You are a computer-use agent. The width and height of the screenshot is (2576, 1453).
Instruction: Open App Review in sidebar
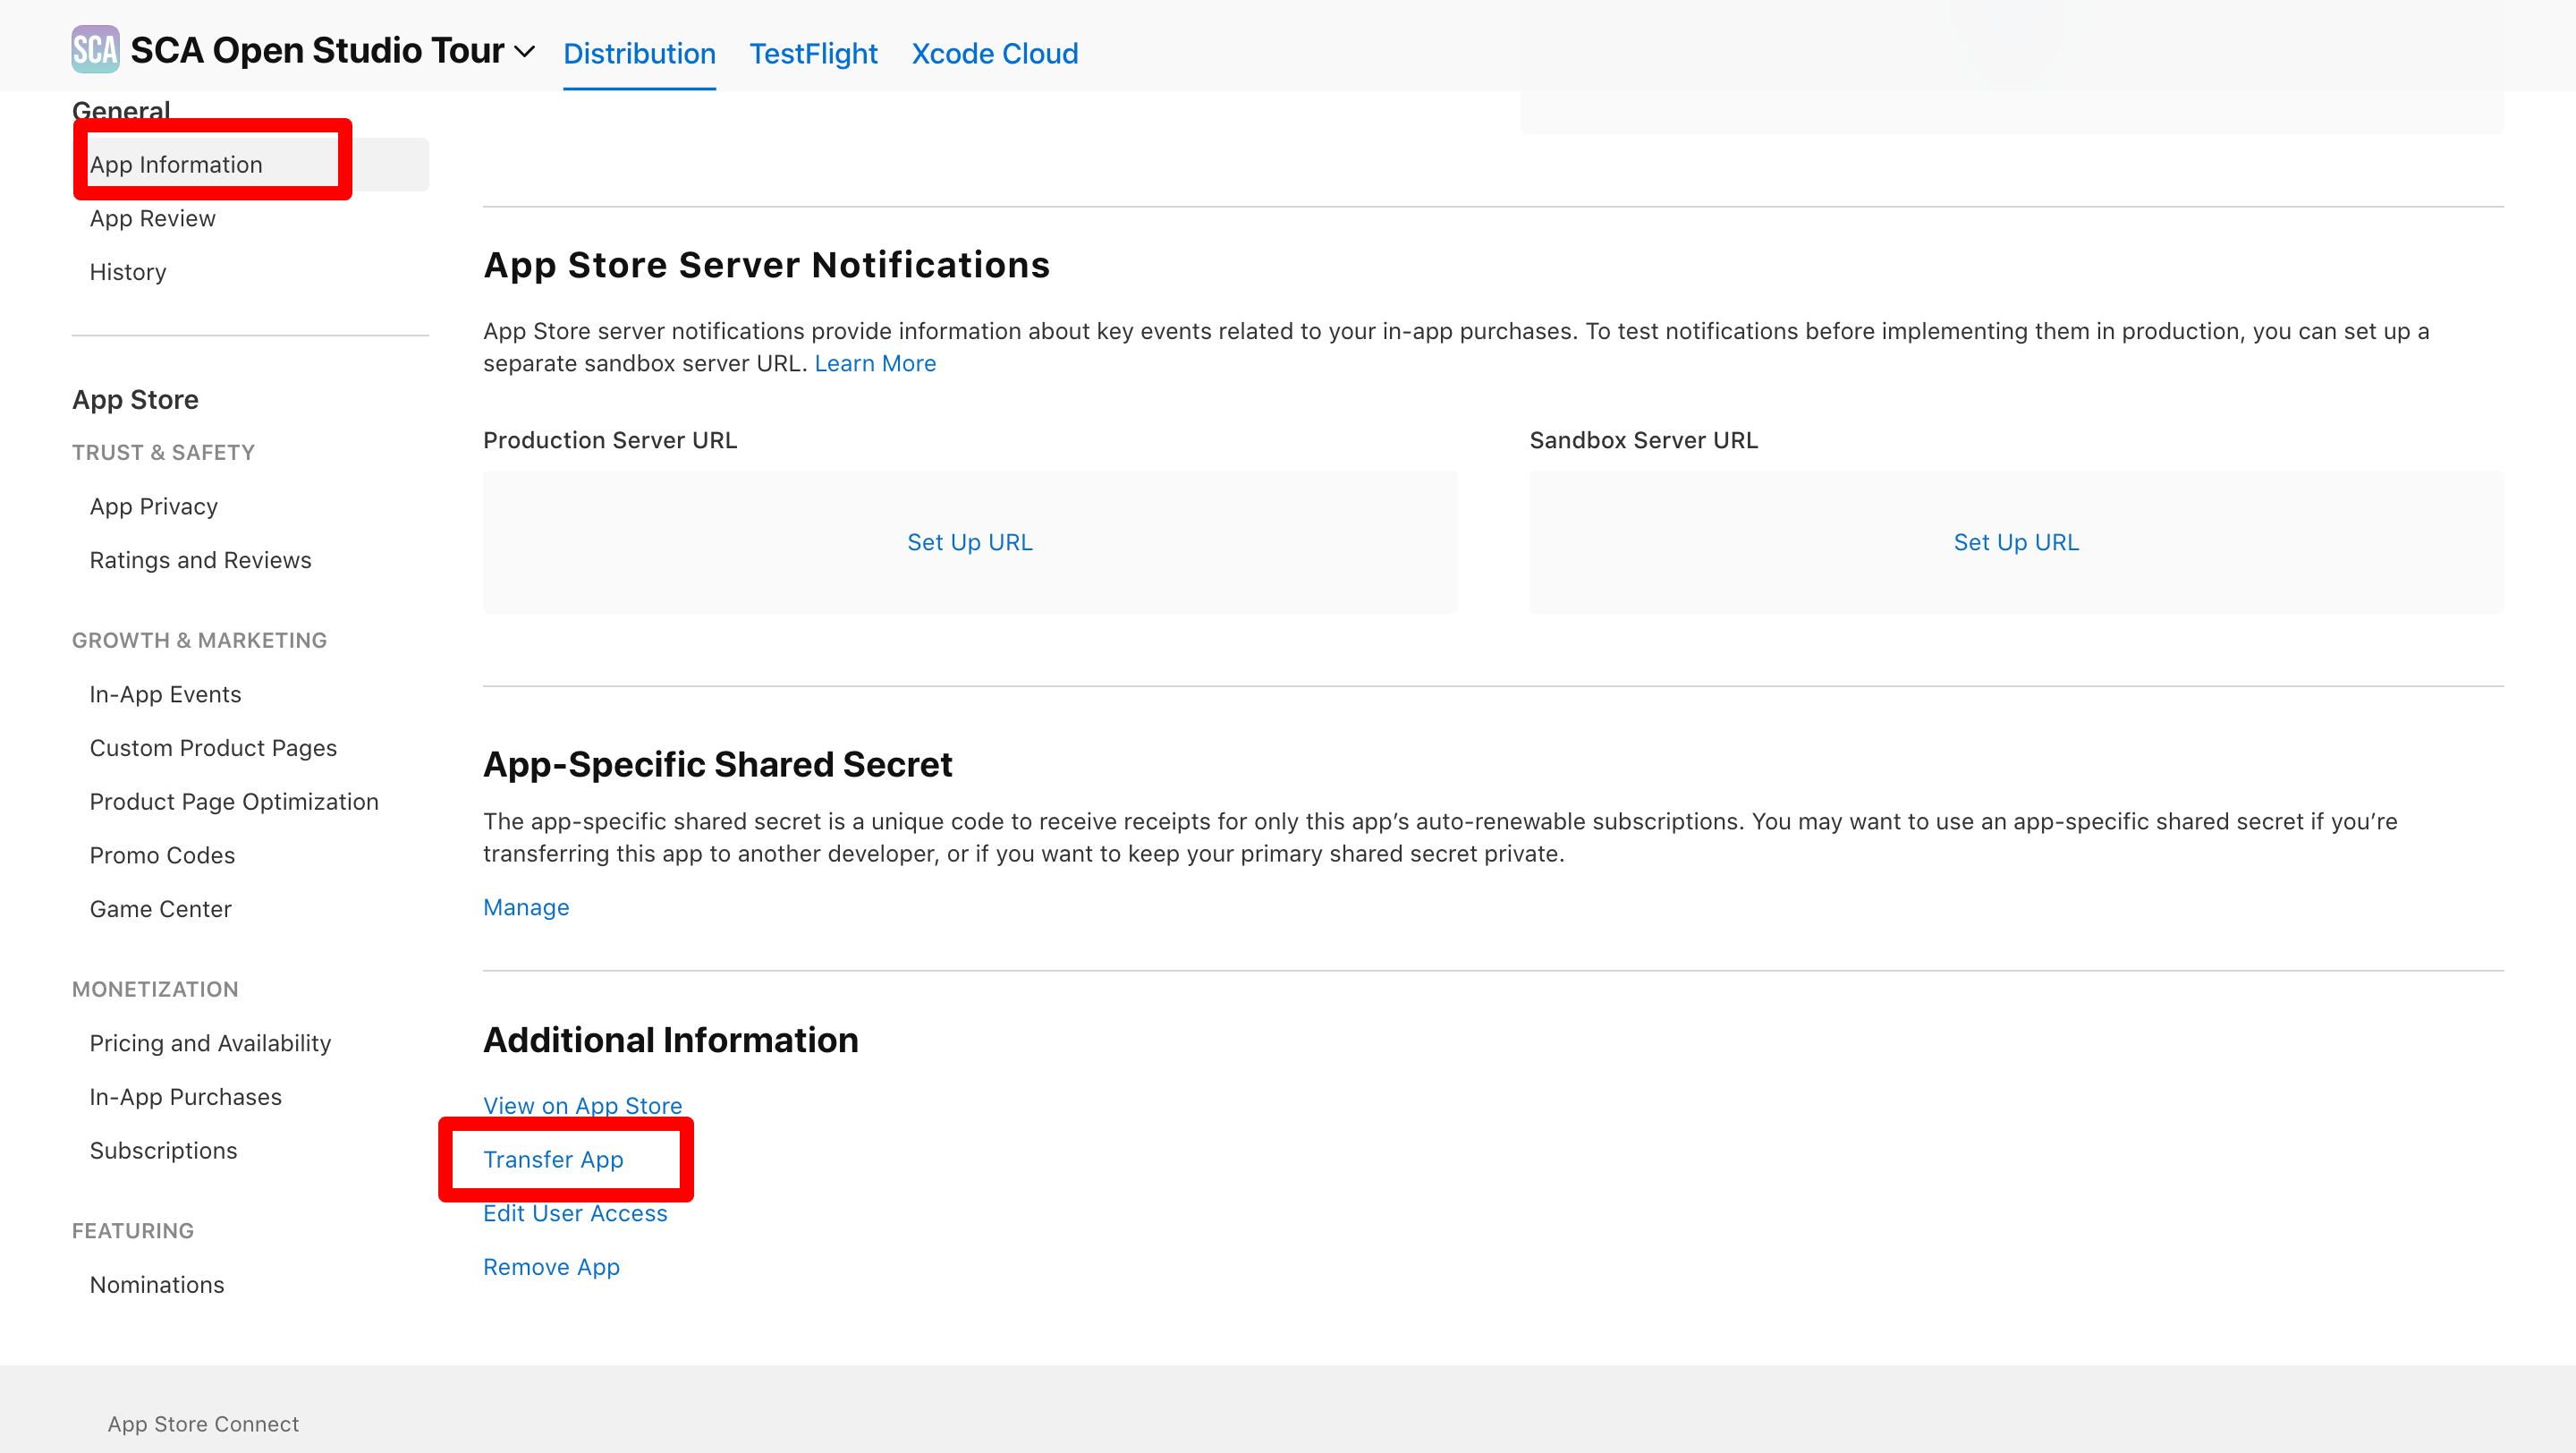[x=152, y=218]
